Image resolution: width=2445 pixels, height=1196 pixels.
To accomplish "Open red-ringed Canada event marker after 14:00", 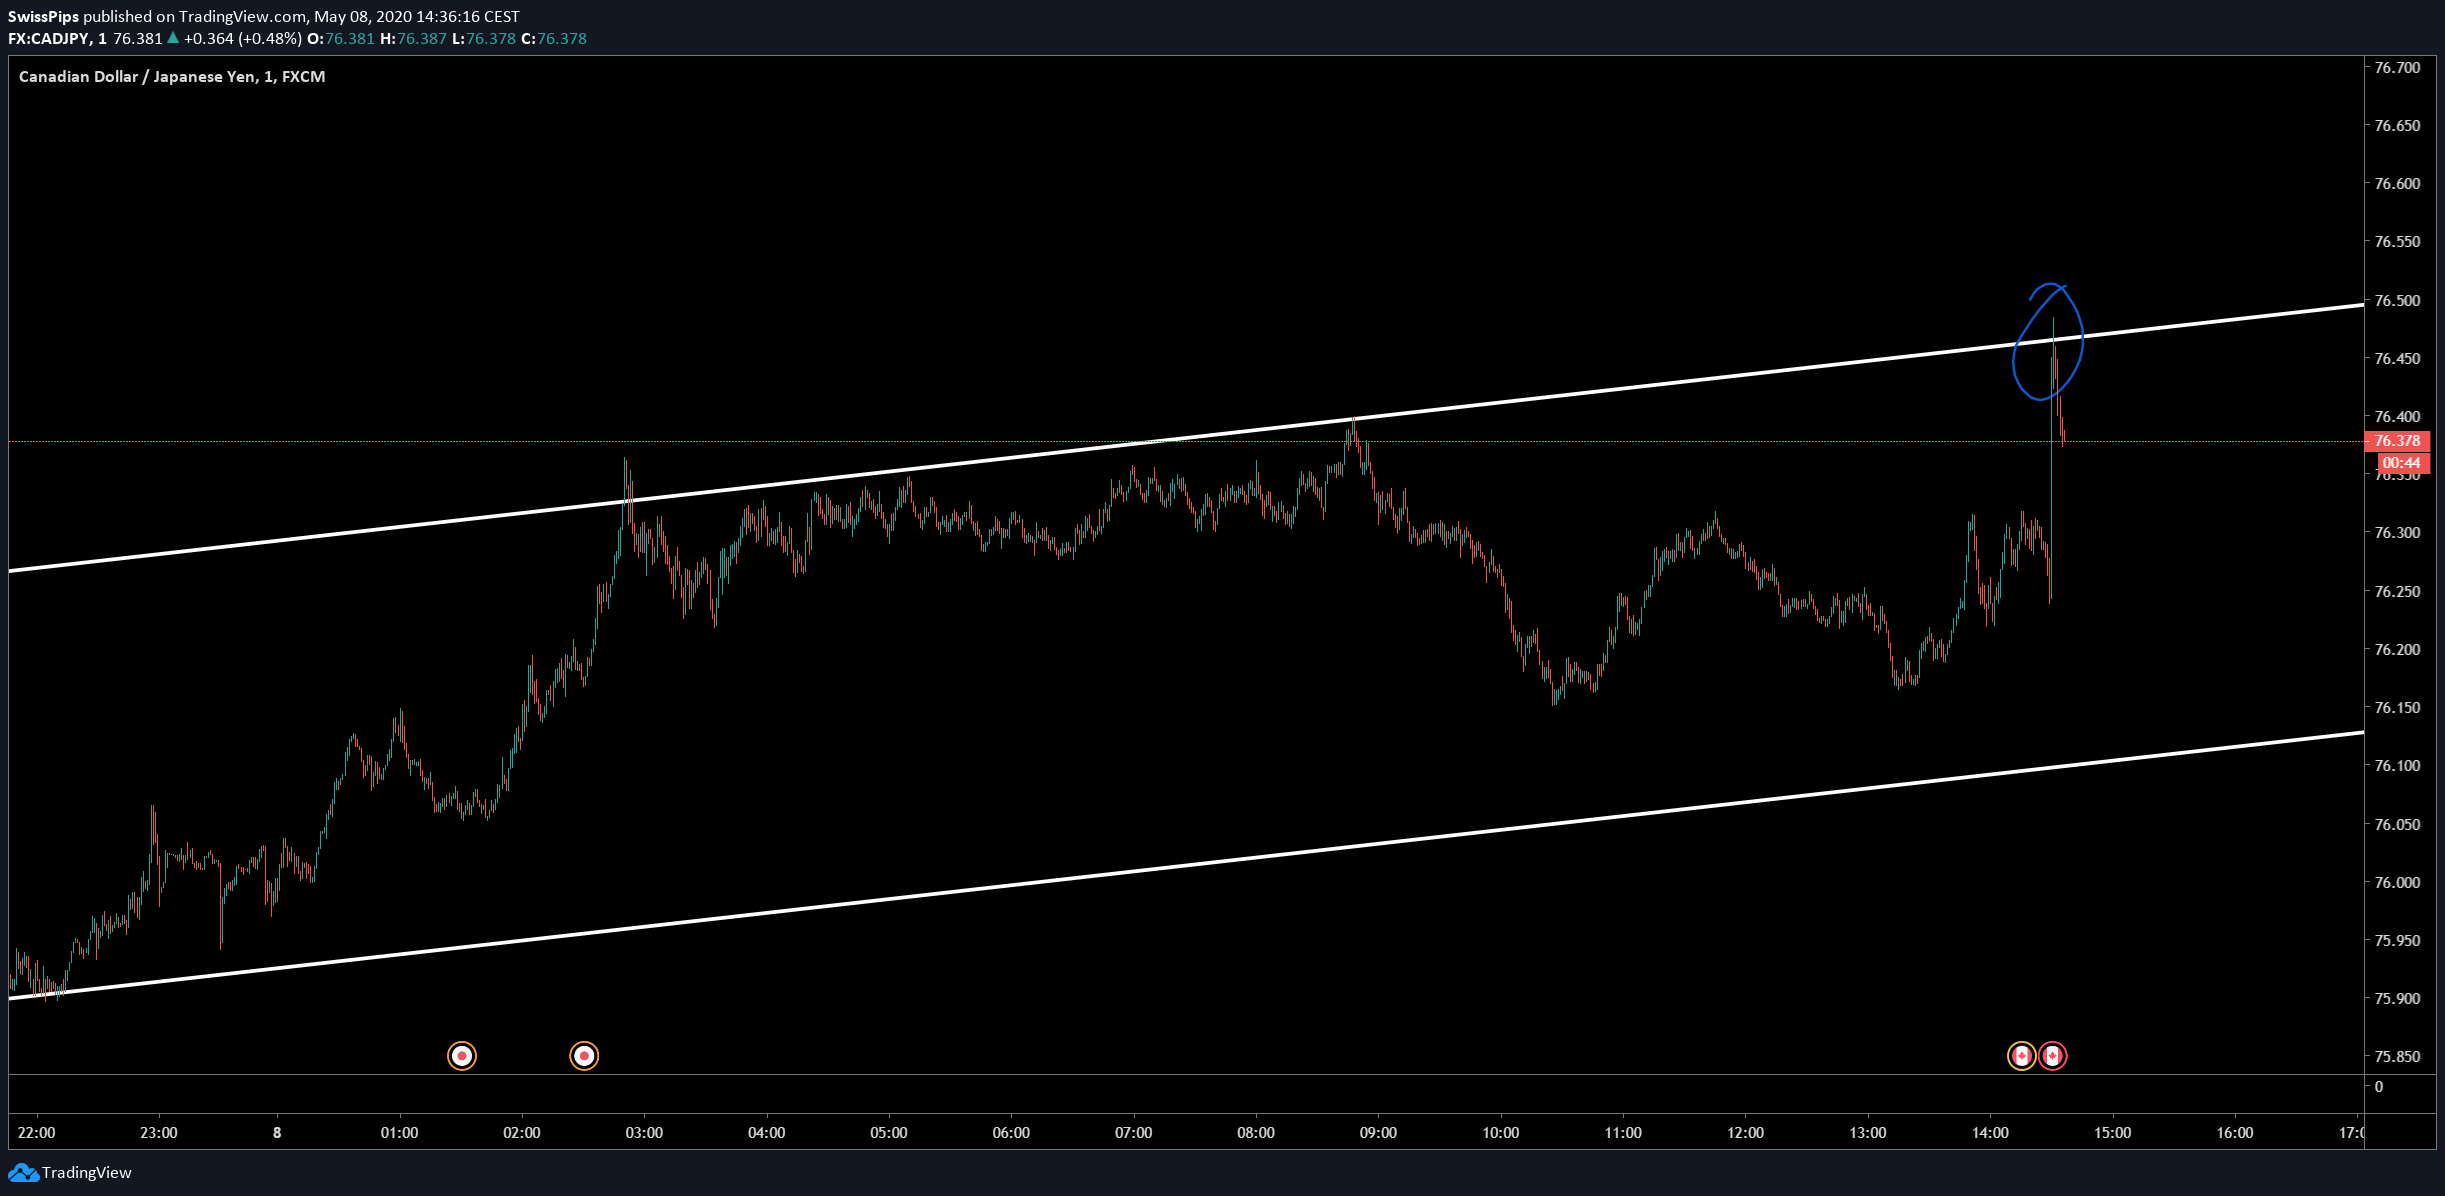I will coord(2053,1056).
